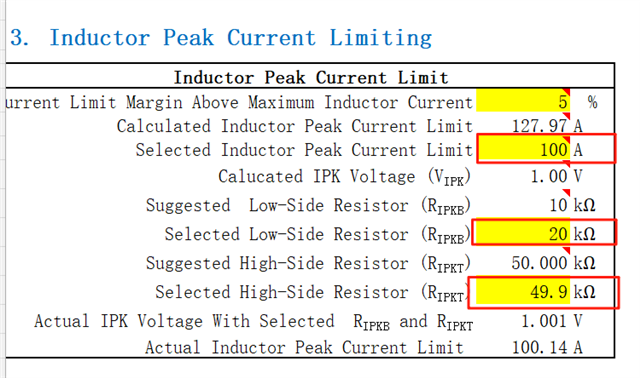Viewport: 640px width, 378px height.
Task: Click the red comment marker on margin cell
Action: 567,91
